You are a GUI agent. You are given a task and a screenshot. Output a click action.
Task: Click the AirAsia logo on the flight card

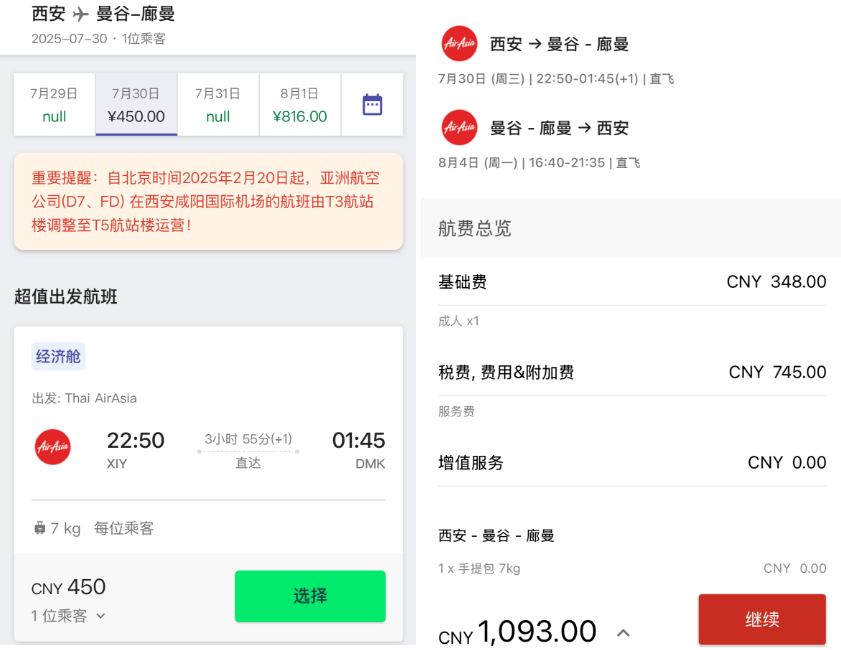(x=52, y=448)
